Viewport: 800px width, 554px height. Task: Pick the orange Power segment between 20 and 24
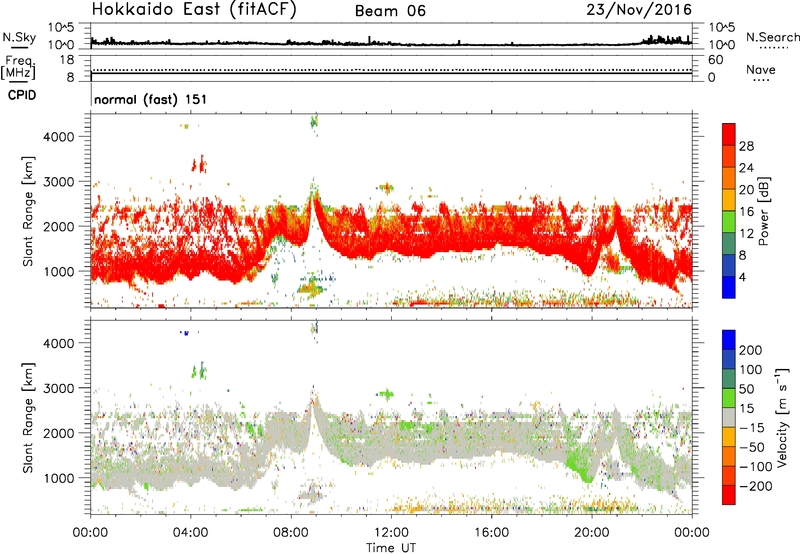click(729, 178)
